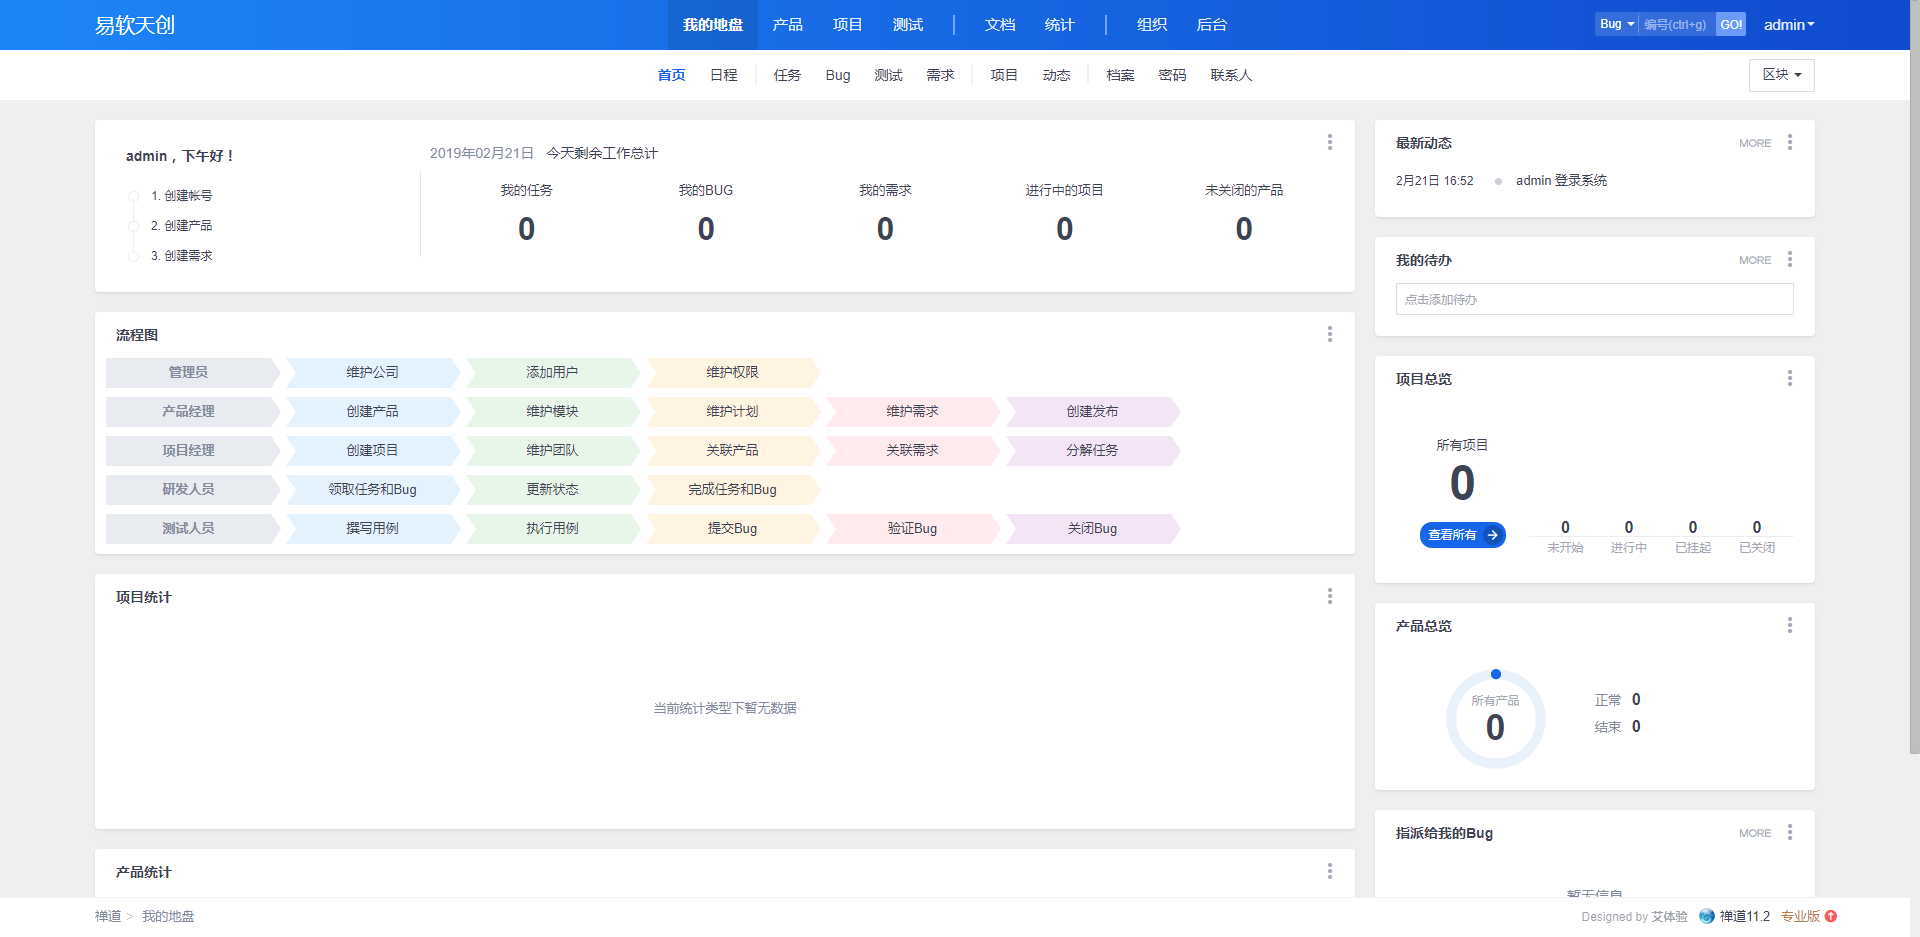
Task: Open the 后台 main navigation item
Action: pos(1212,25)
